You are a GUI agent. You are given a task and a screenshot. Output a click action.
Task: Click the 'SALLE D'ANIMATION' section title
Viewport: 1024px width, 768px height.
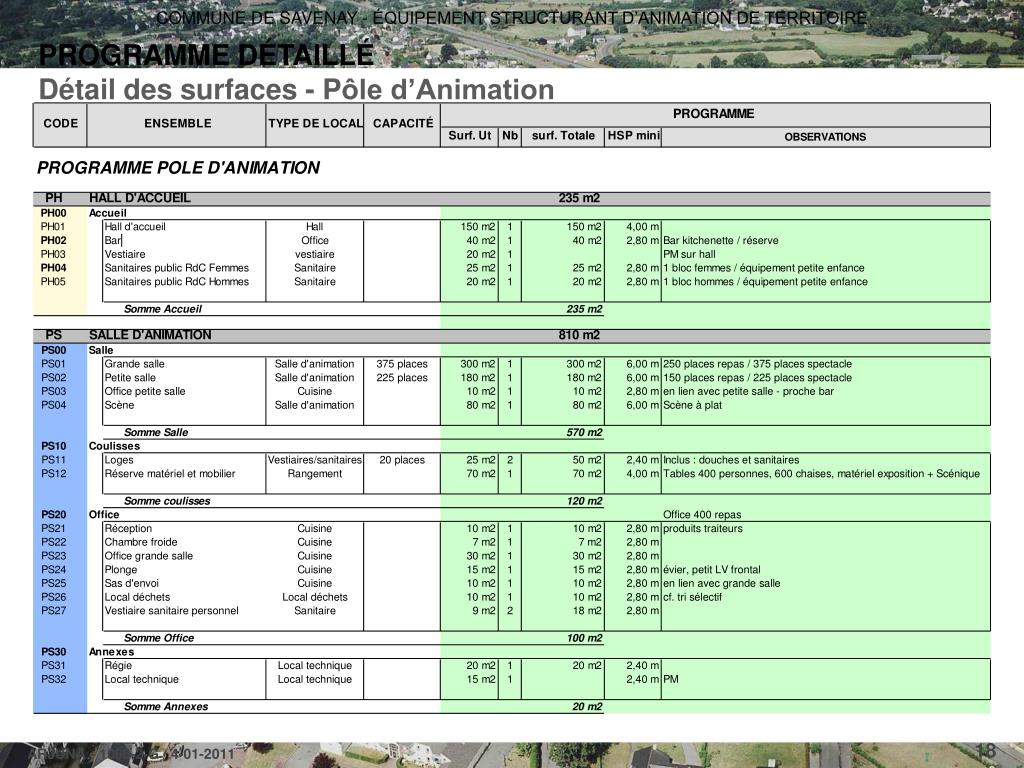pyautogui.click(x=150, y=335)
